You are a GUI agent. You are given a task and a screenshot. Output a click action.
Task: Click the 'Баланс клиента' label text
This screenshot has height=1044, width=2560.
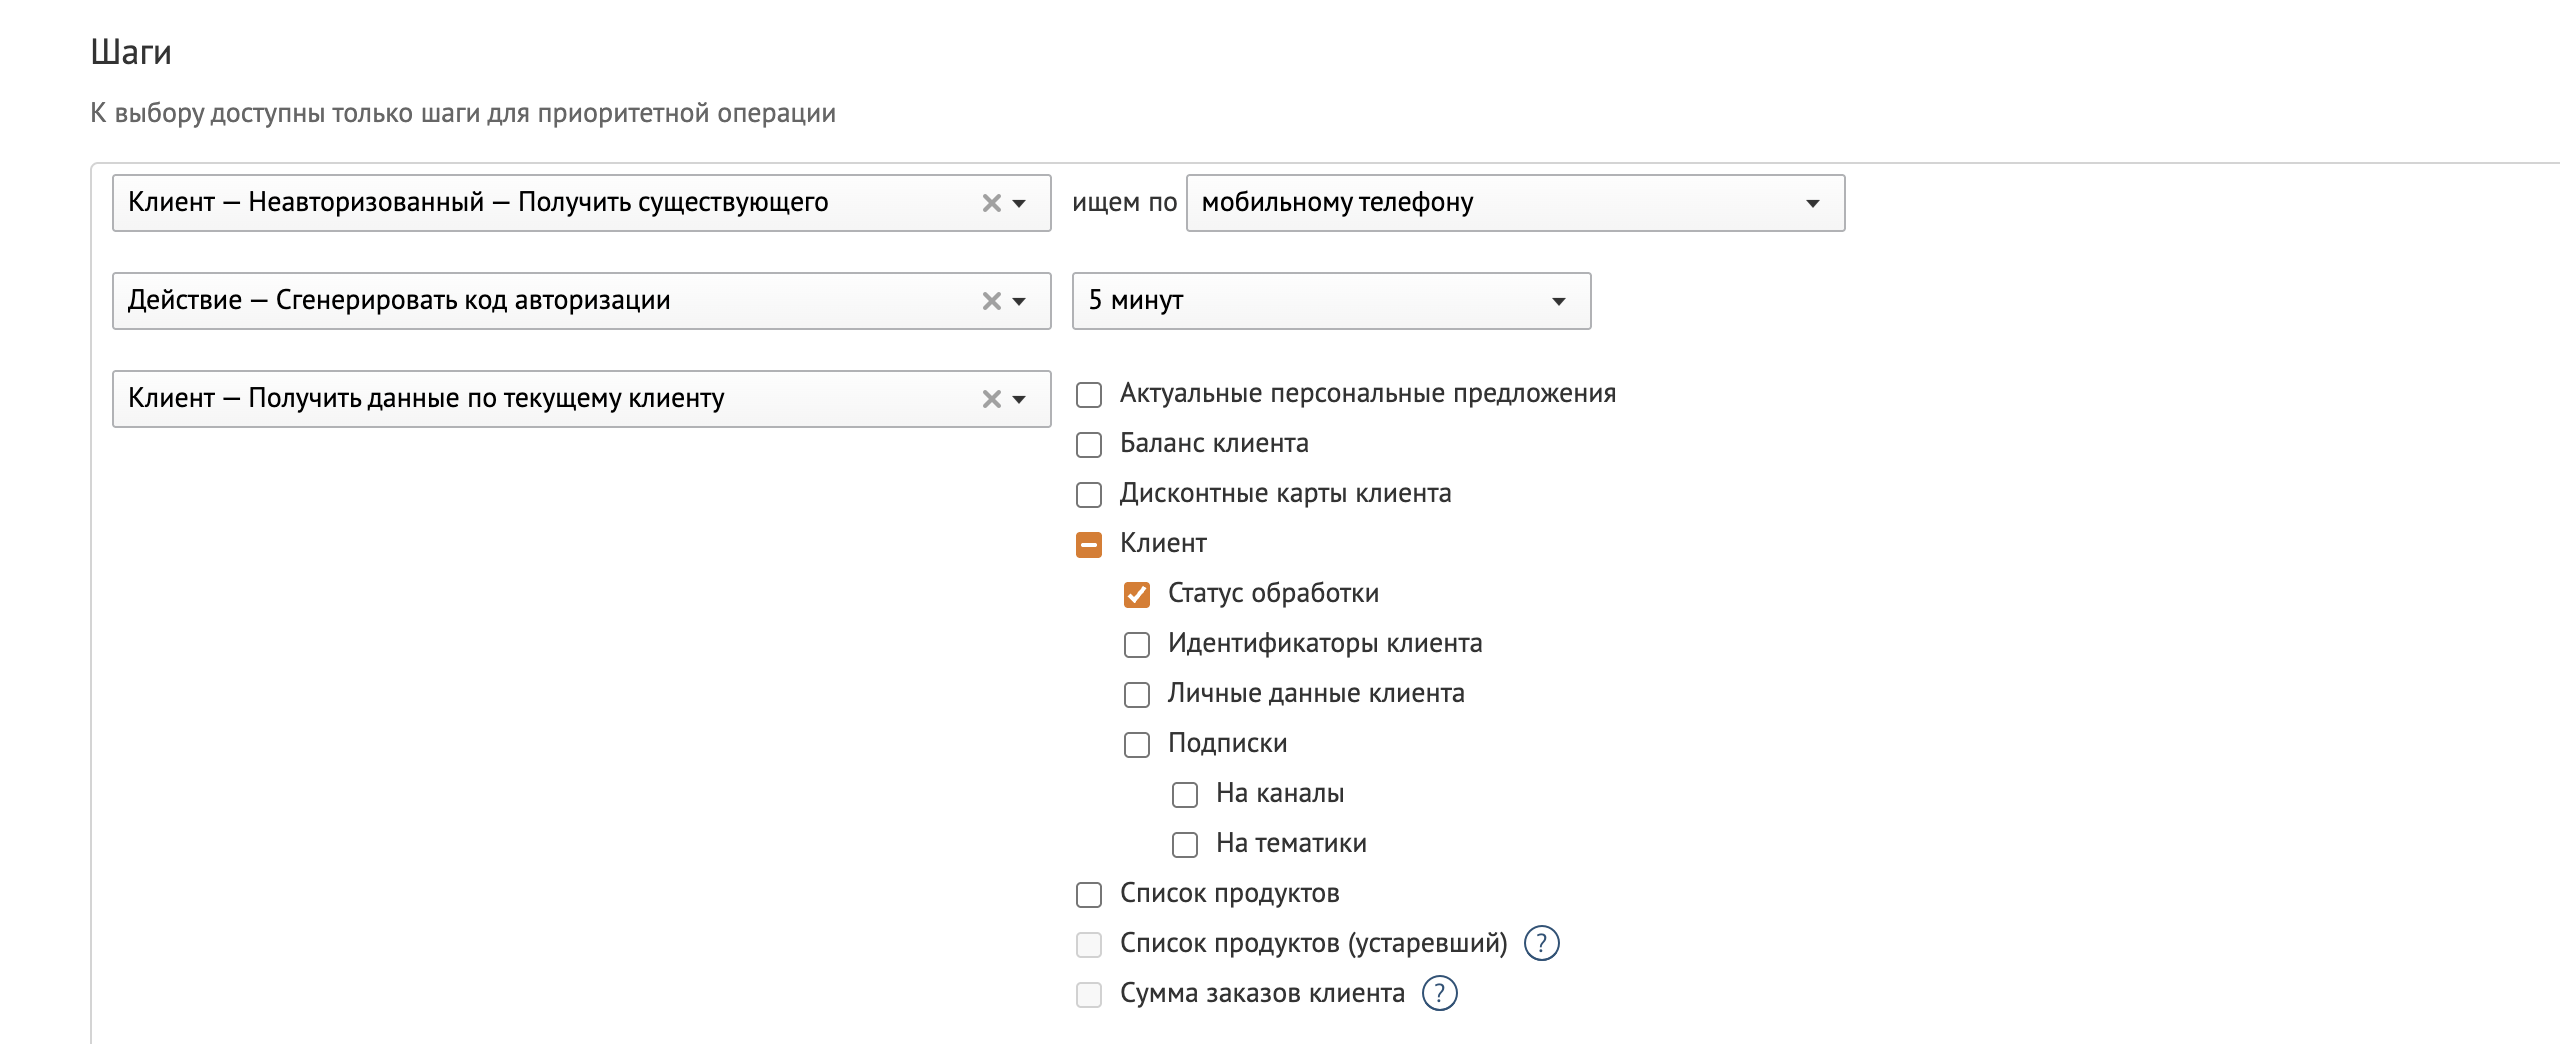1214,443
